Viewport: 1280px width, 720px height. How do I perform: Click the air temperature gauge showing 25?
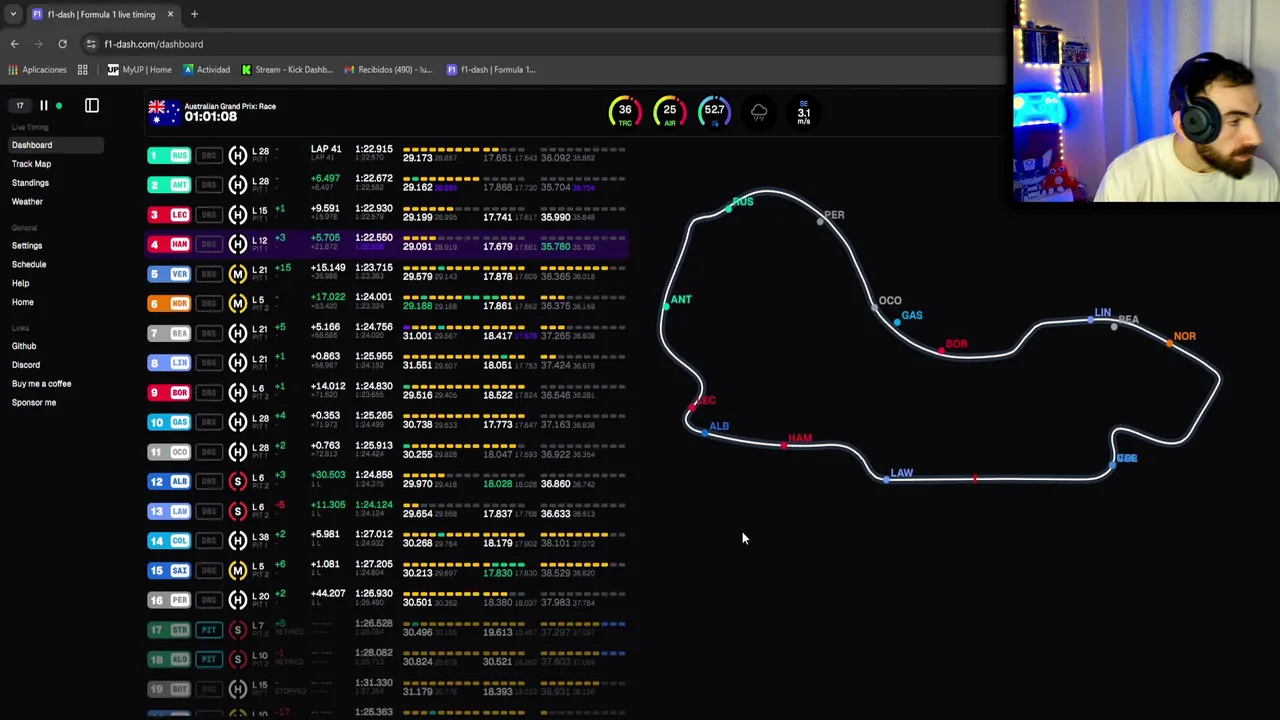669,112
